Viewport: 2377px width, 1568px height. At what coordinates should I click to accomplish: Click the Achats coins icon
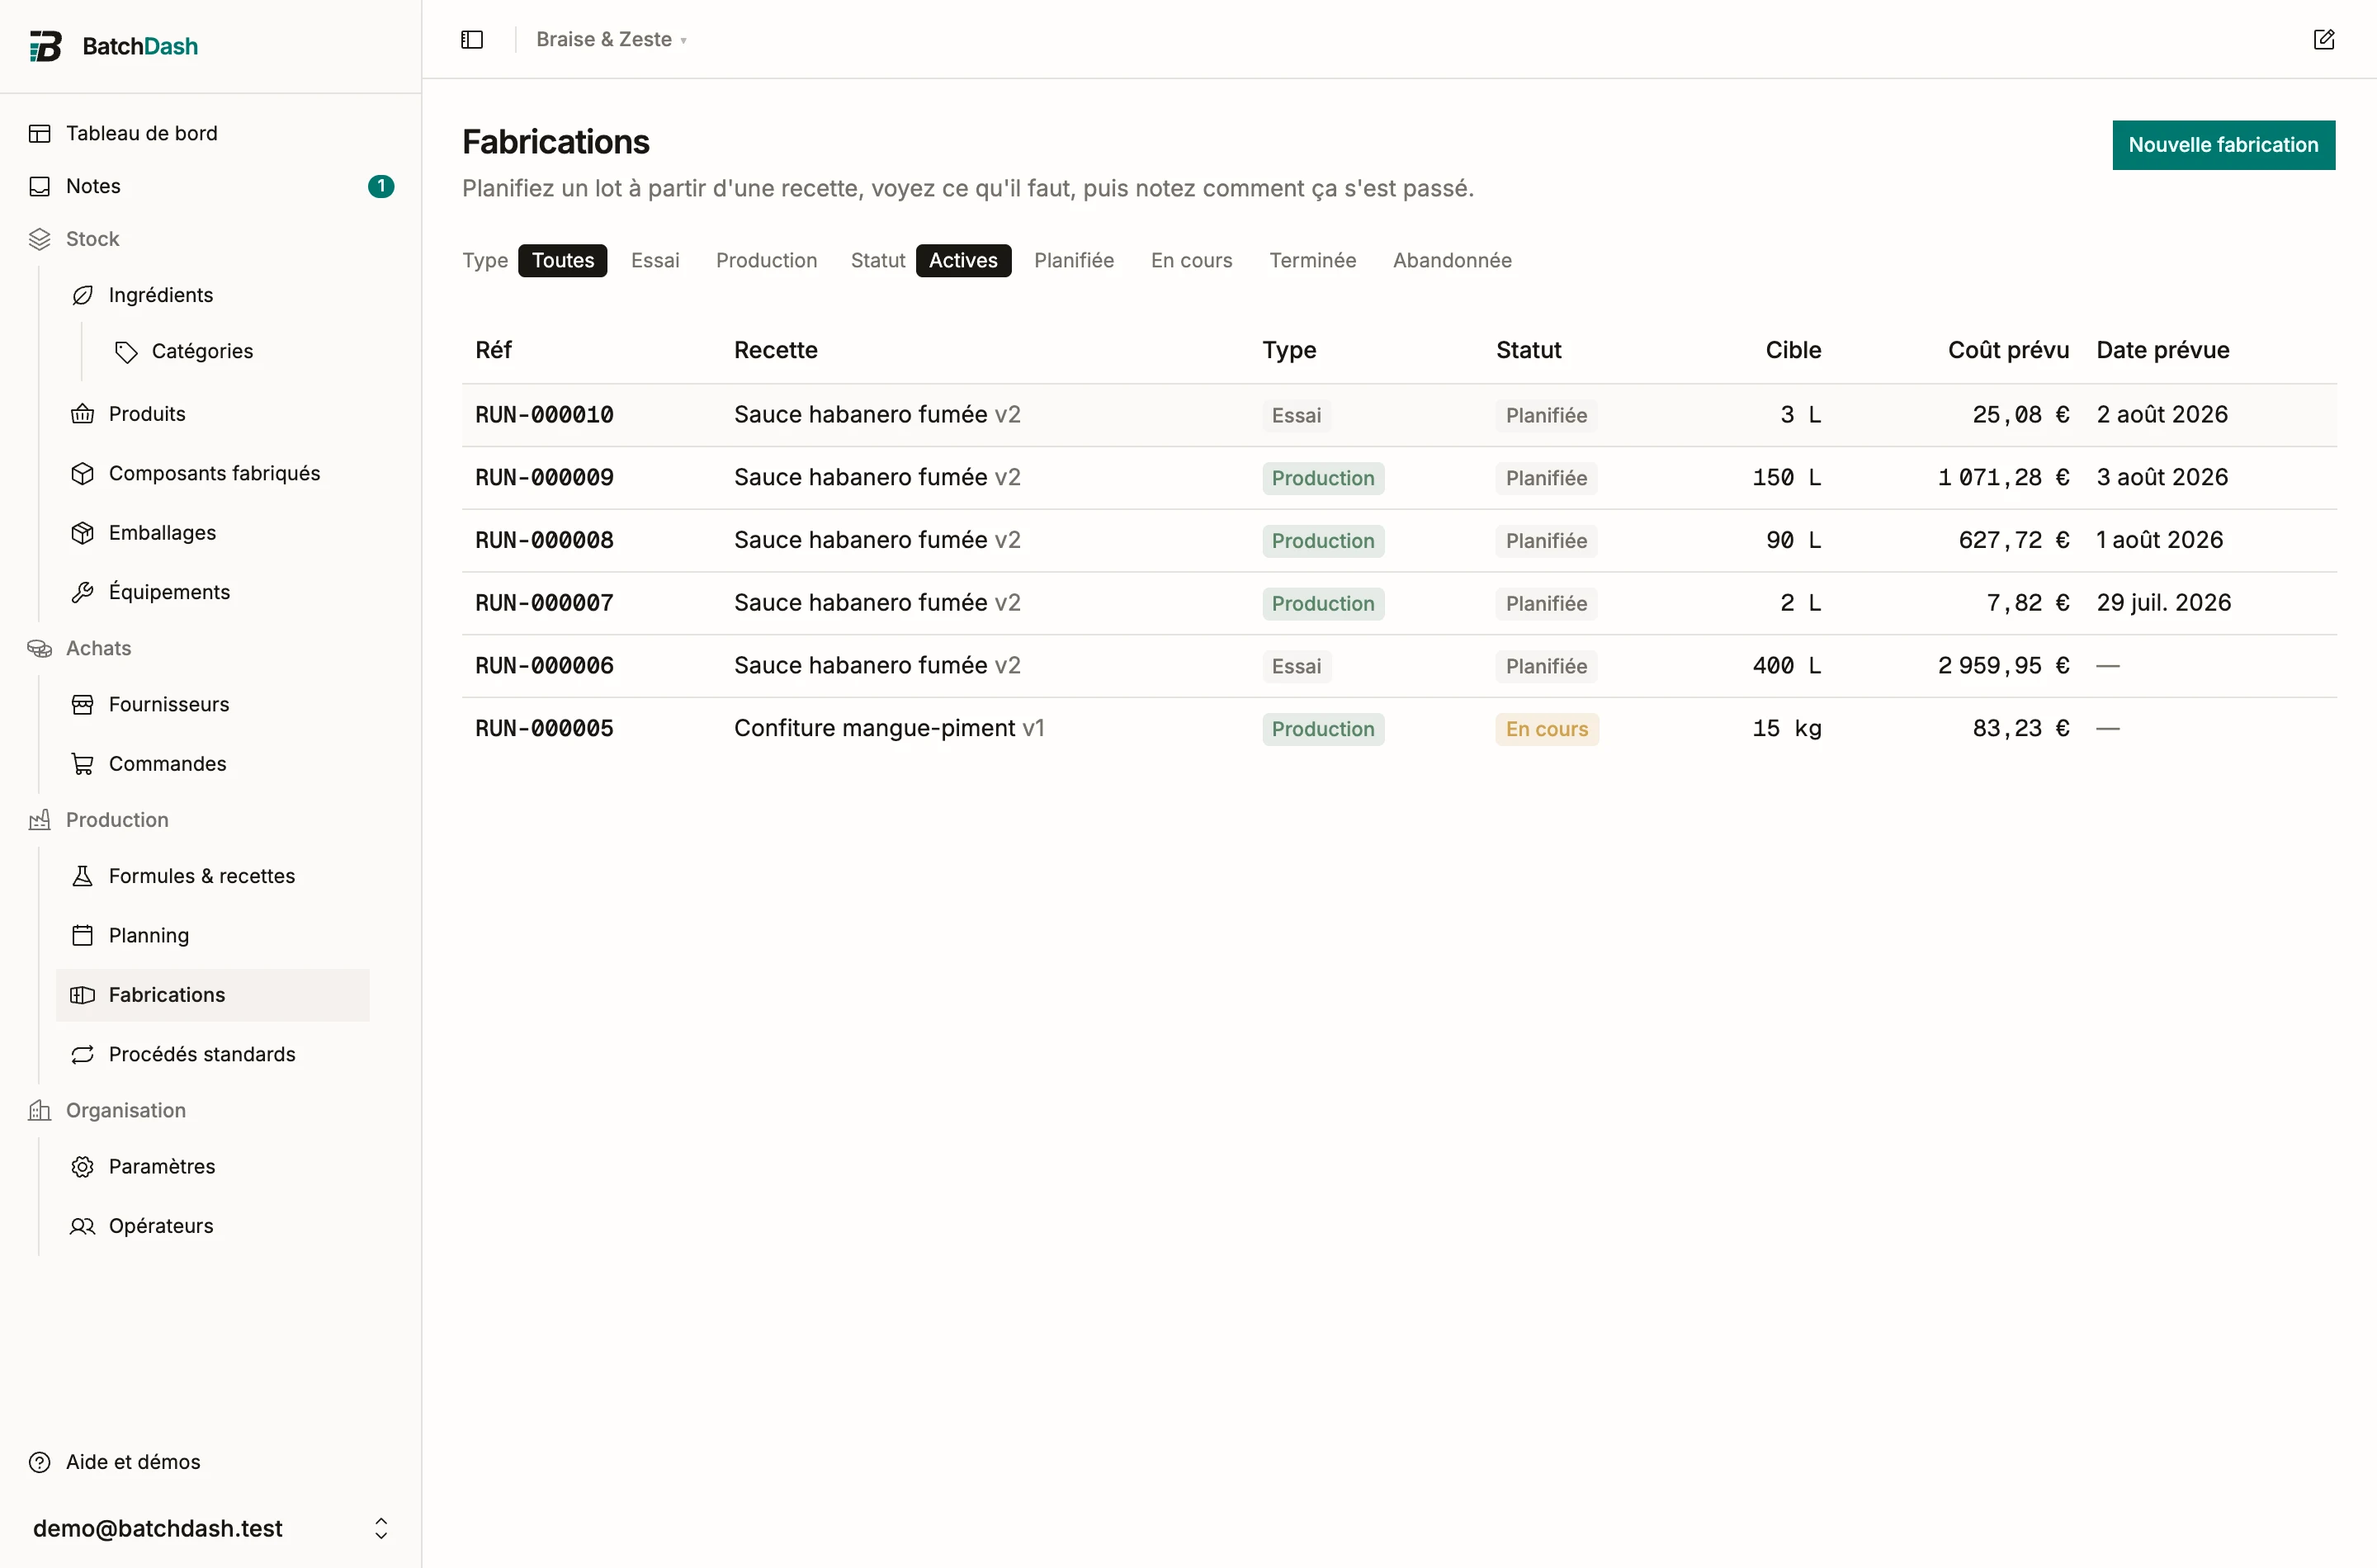40,648
